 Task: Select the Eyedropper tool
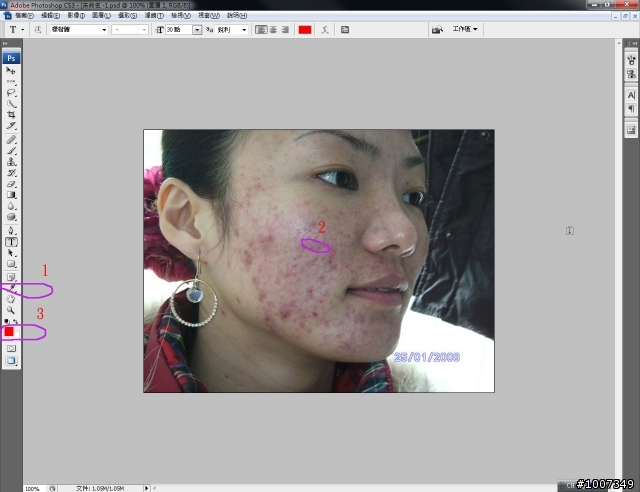tap(11, 289)
